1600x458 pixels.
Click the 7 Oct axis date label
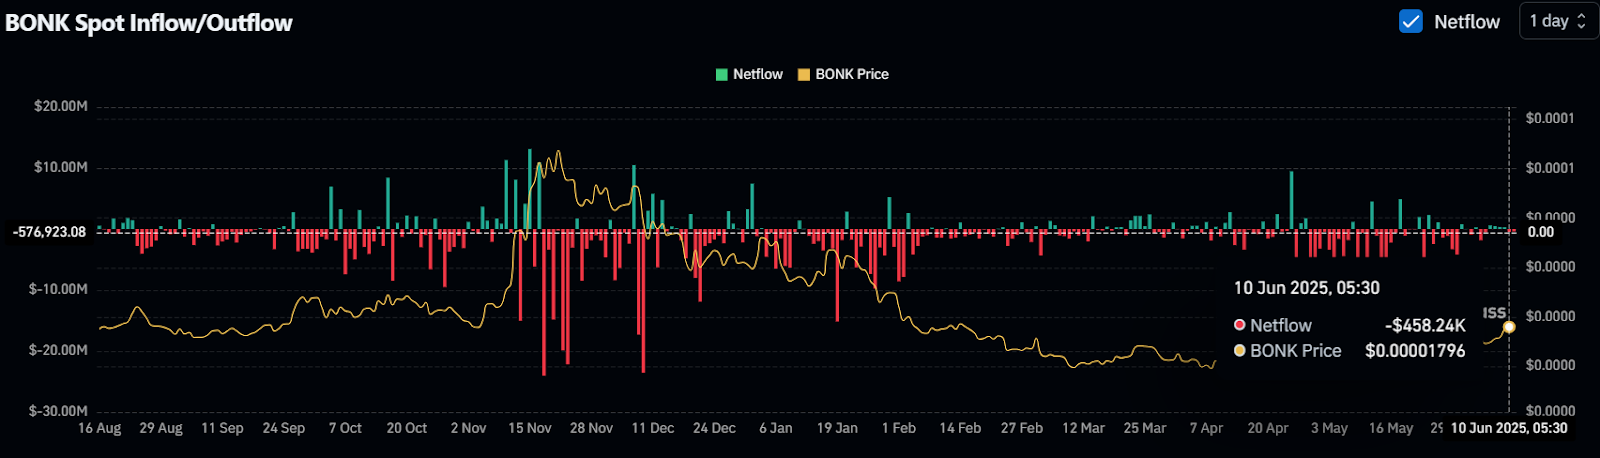(x=345, y=428)
